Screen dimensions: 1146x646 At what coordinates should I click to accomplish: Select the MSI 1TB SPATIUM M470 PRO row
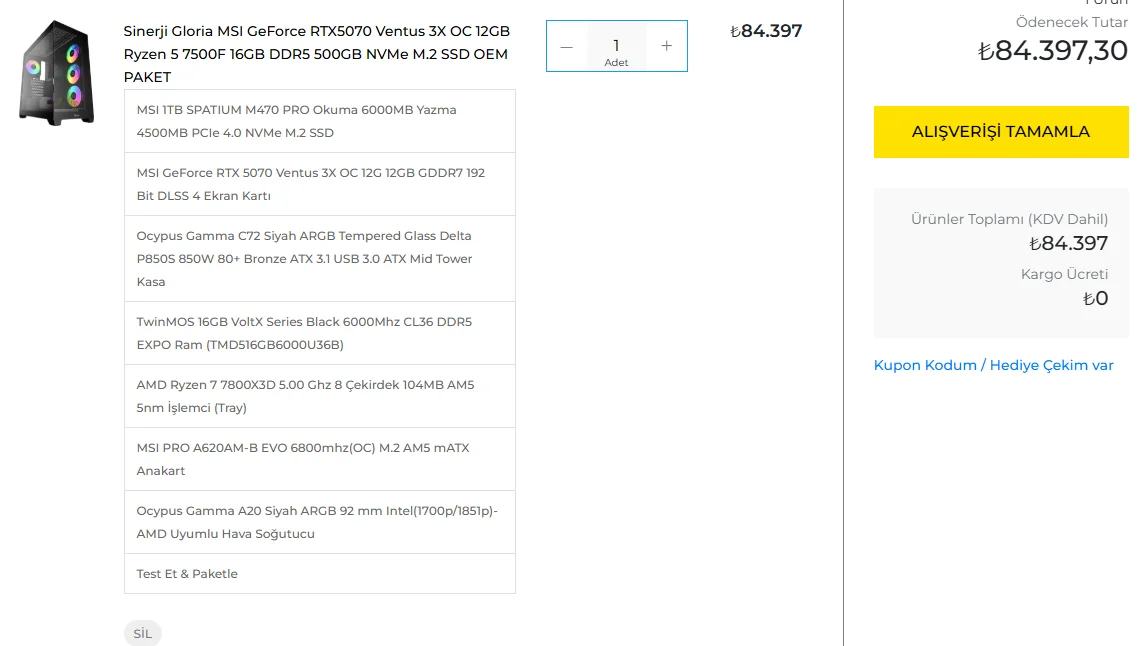[x=319, y=121]
